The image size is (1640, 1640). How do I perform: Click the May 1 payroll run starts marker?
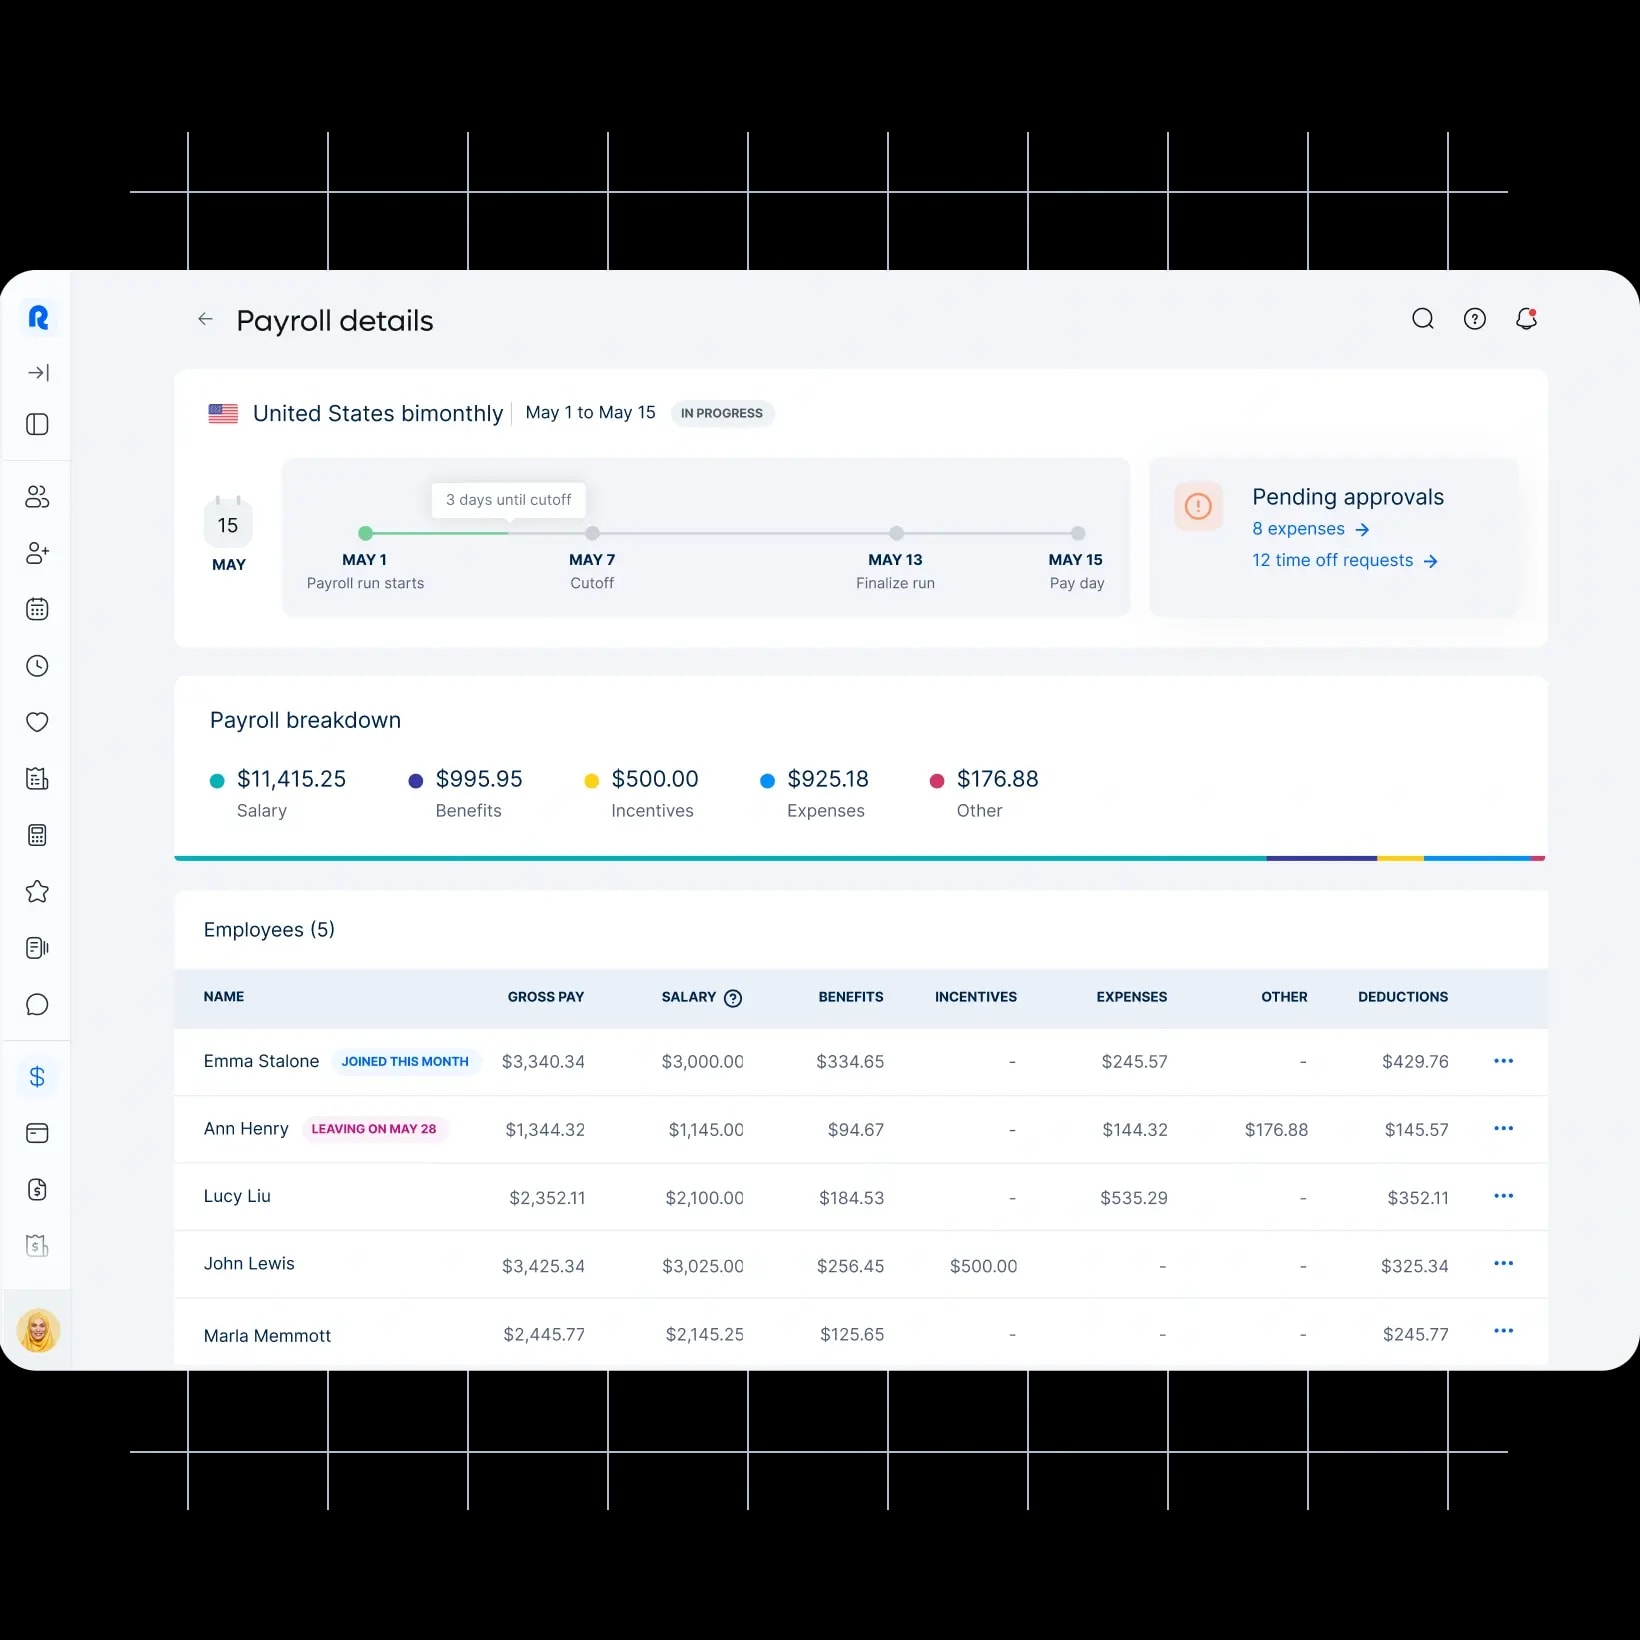[365, 534]
